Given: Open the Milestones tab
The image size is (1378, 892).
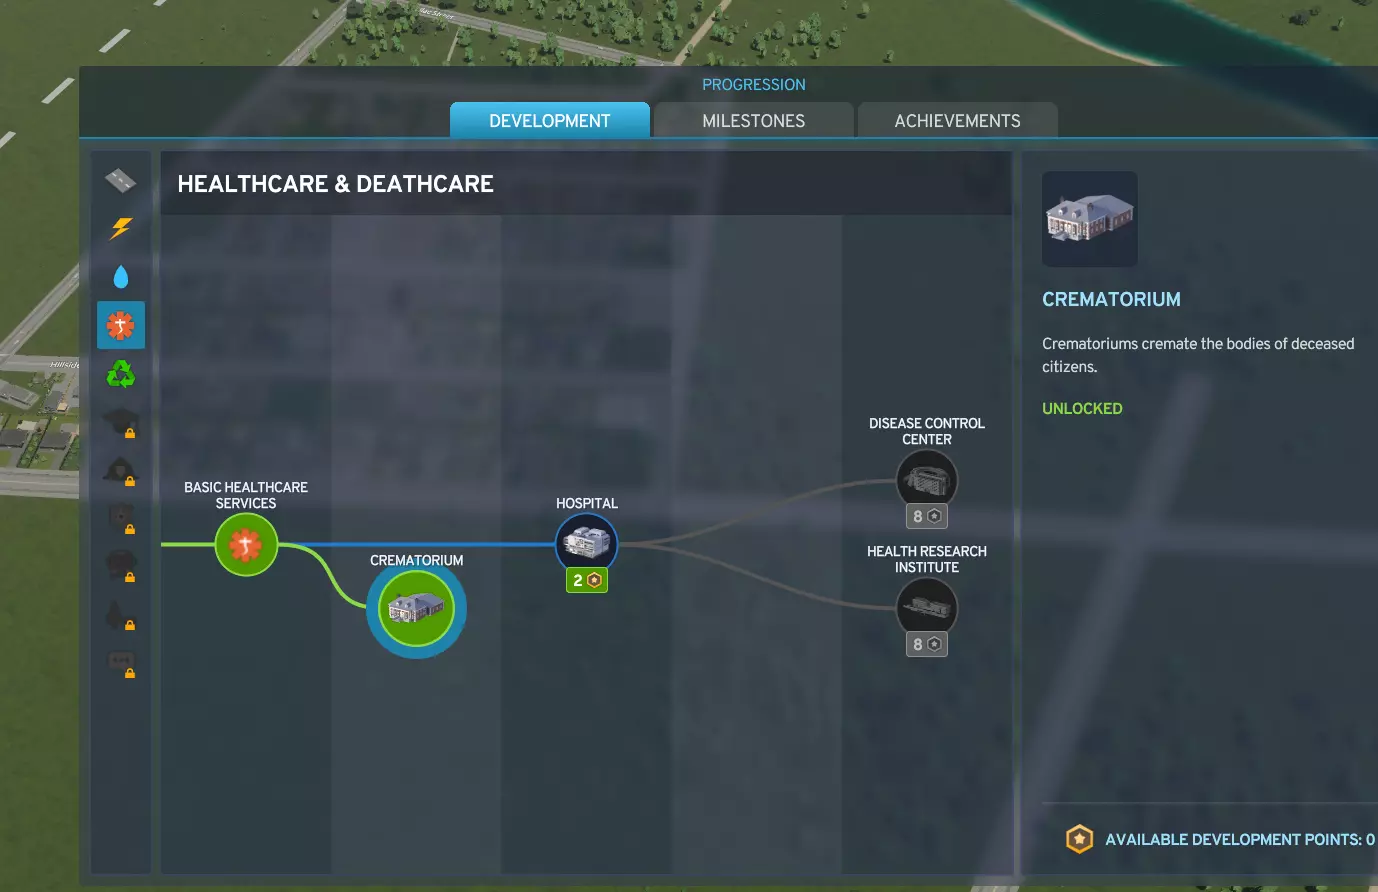Looking at the screenshot, I should point(754,120).
